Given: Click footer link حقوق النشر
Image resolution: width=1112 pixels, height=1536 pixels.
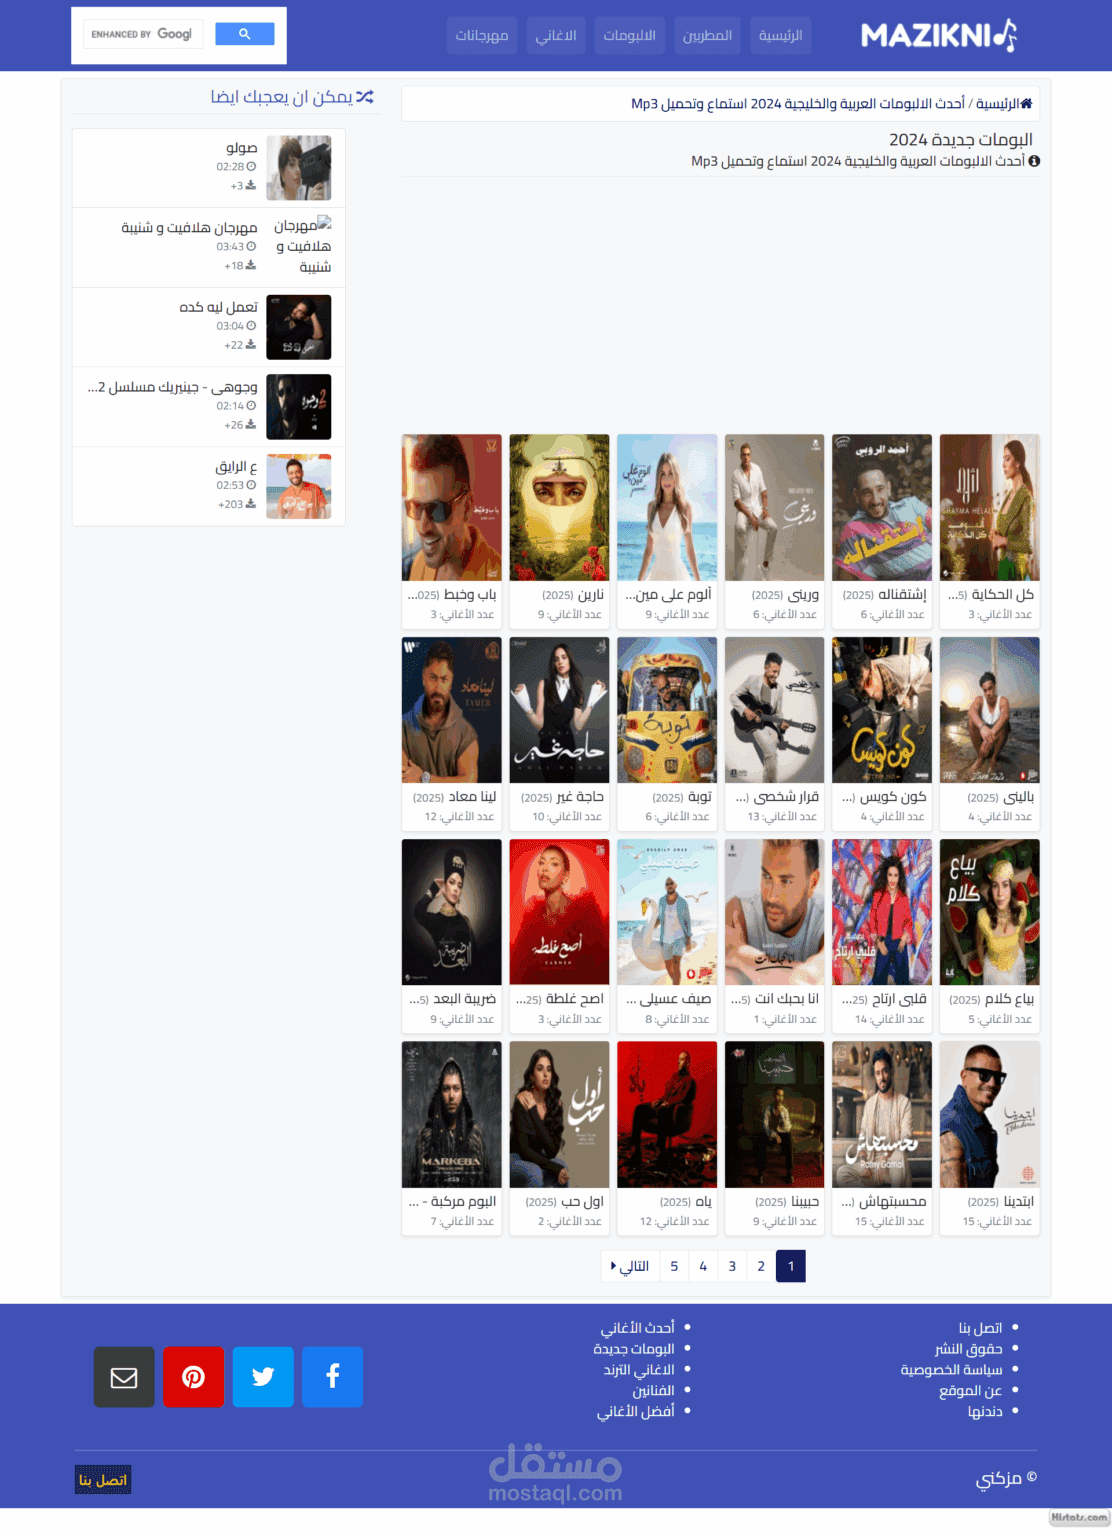Looking at the screenshot, I should click(968, 1349).
